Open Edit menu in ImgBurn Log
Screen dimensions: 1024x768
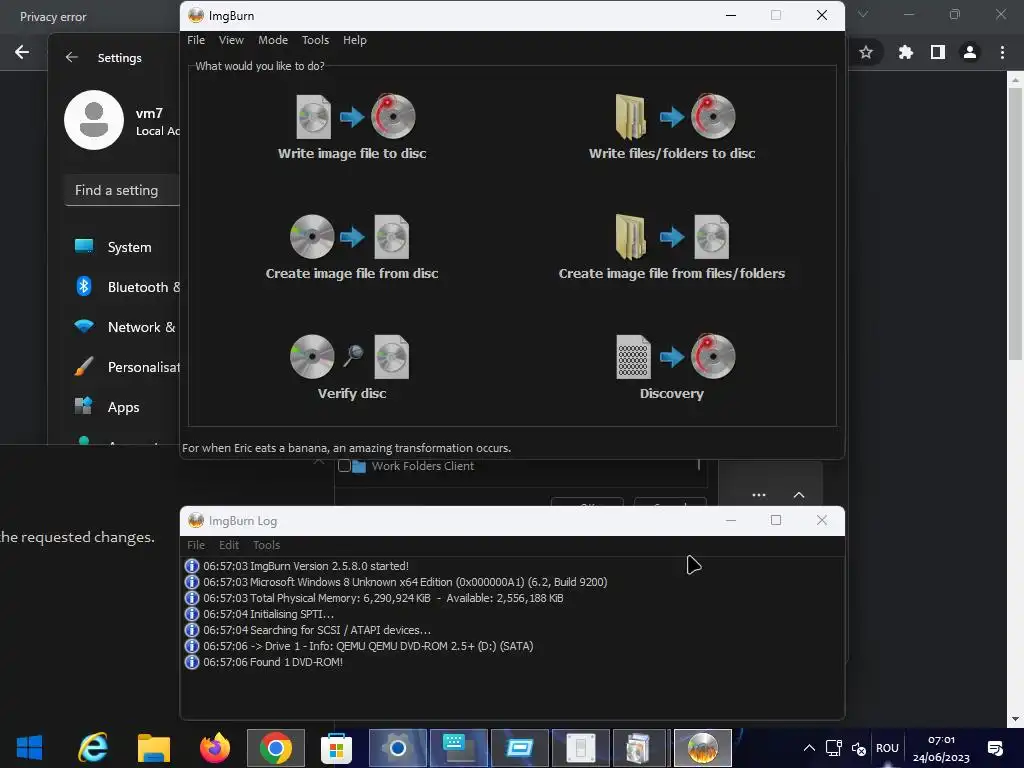[x=229, y=545]
